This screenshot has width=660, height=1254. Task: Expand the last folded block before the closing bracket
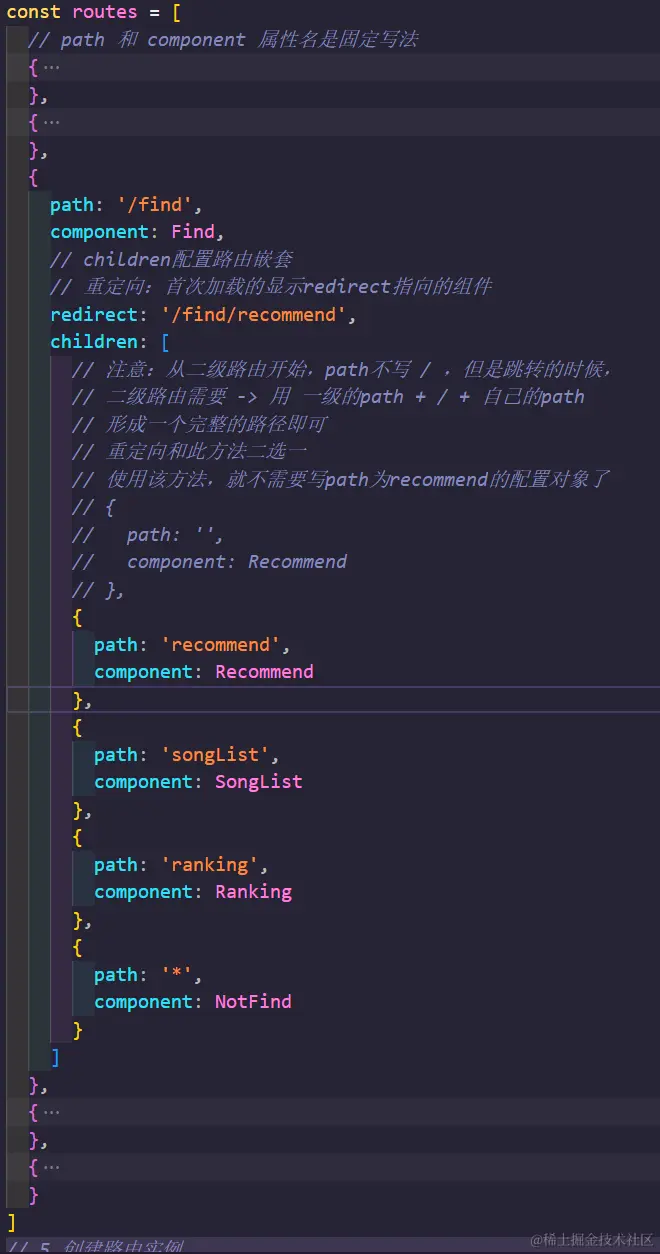click(51, 1167)
